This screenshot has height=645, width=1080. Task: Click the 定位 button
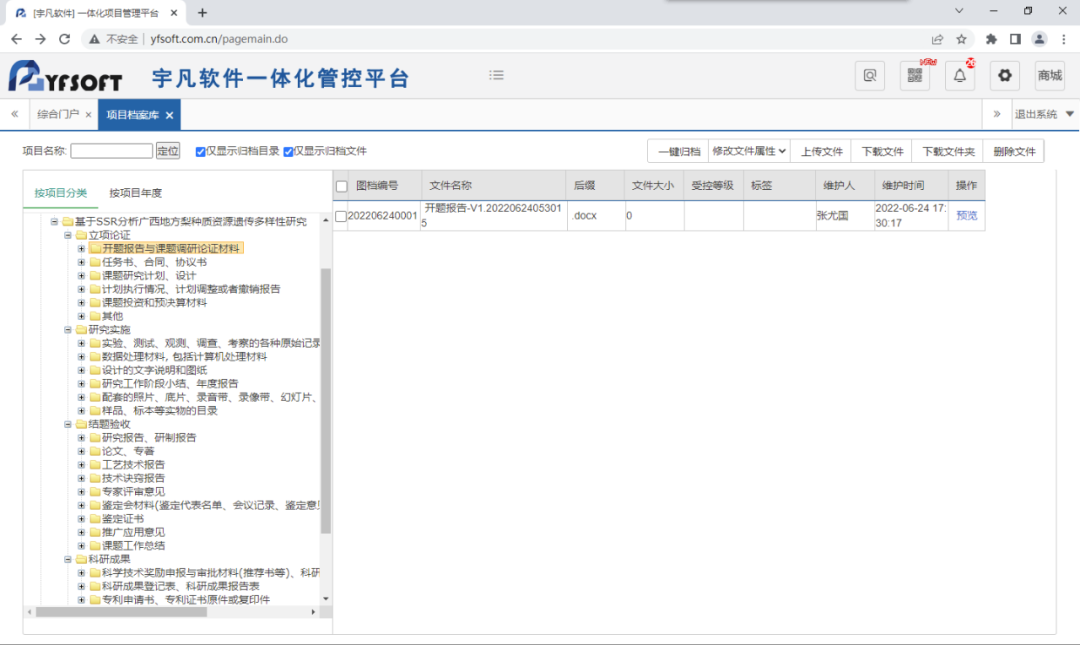click(x=167, y=151)
